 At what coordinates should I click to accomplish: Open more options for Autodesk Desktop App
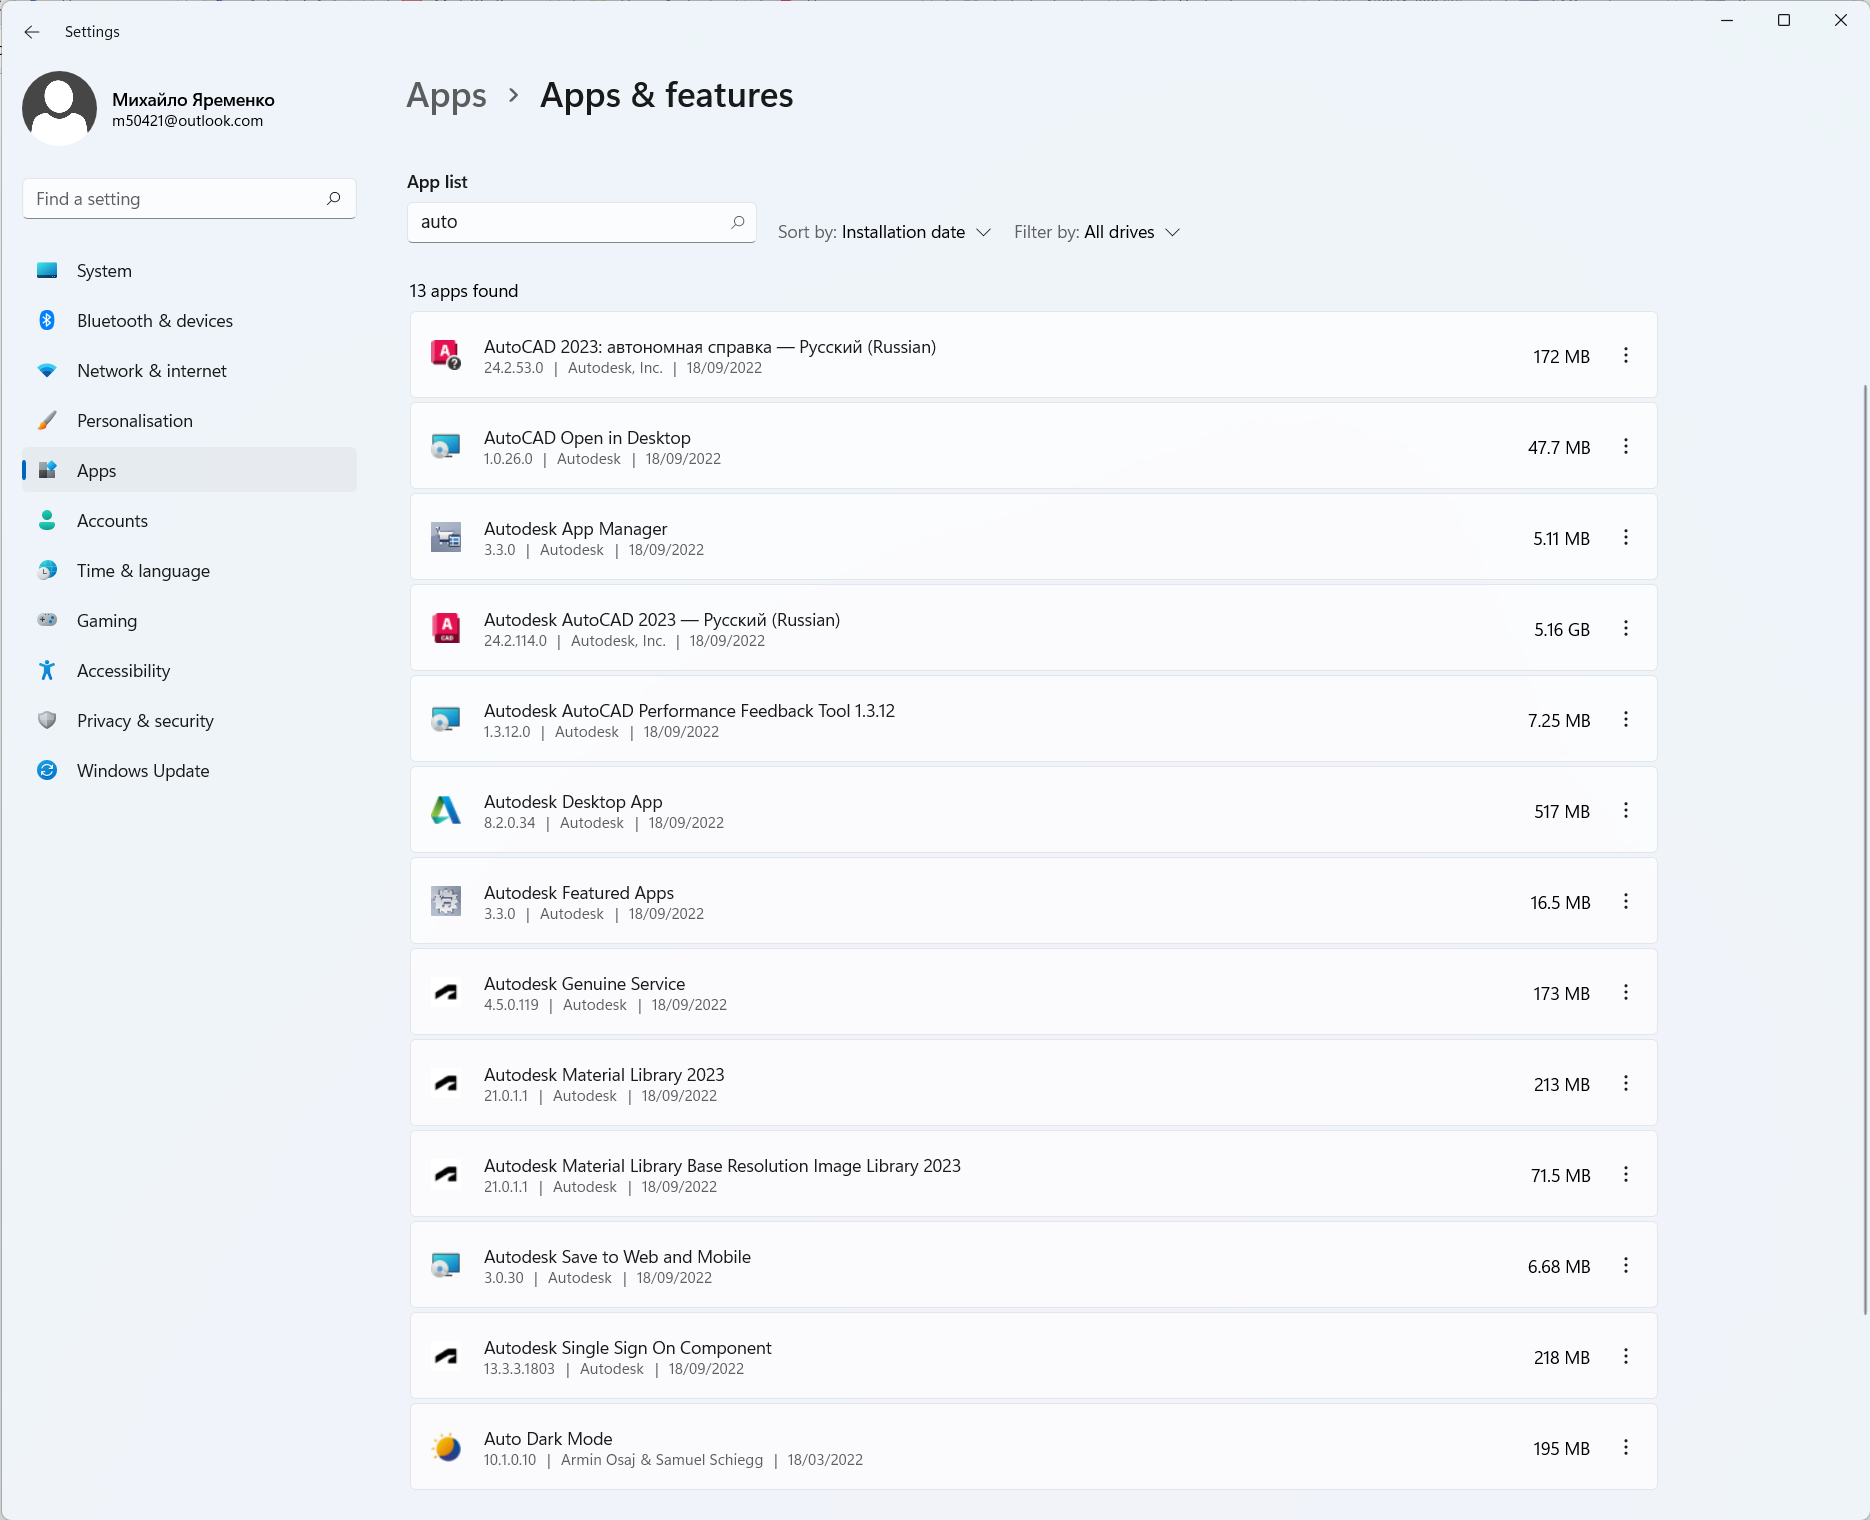(x=1626, y=811)
